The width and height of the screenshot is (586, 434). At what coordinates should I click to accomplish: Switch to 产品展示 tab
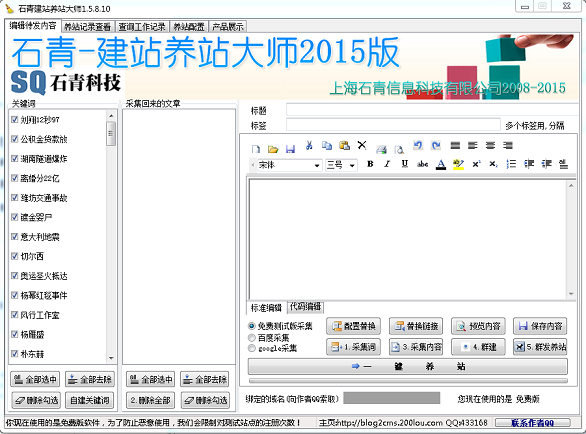point(228,27)
